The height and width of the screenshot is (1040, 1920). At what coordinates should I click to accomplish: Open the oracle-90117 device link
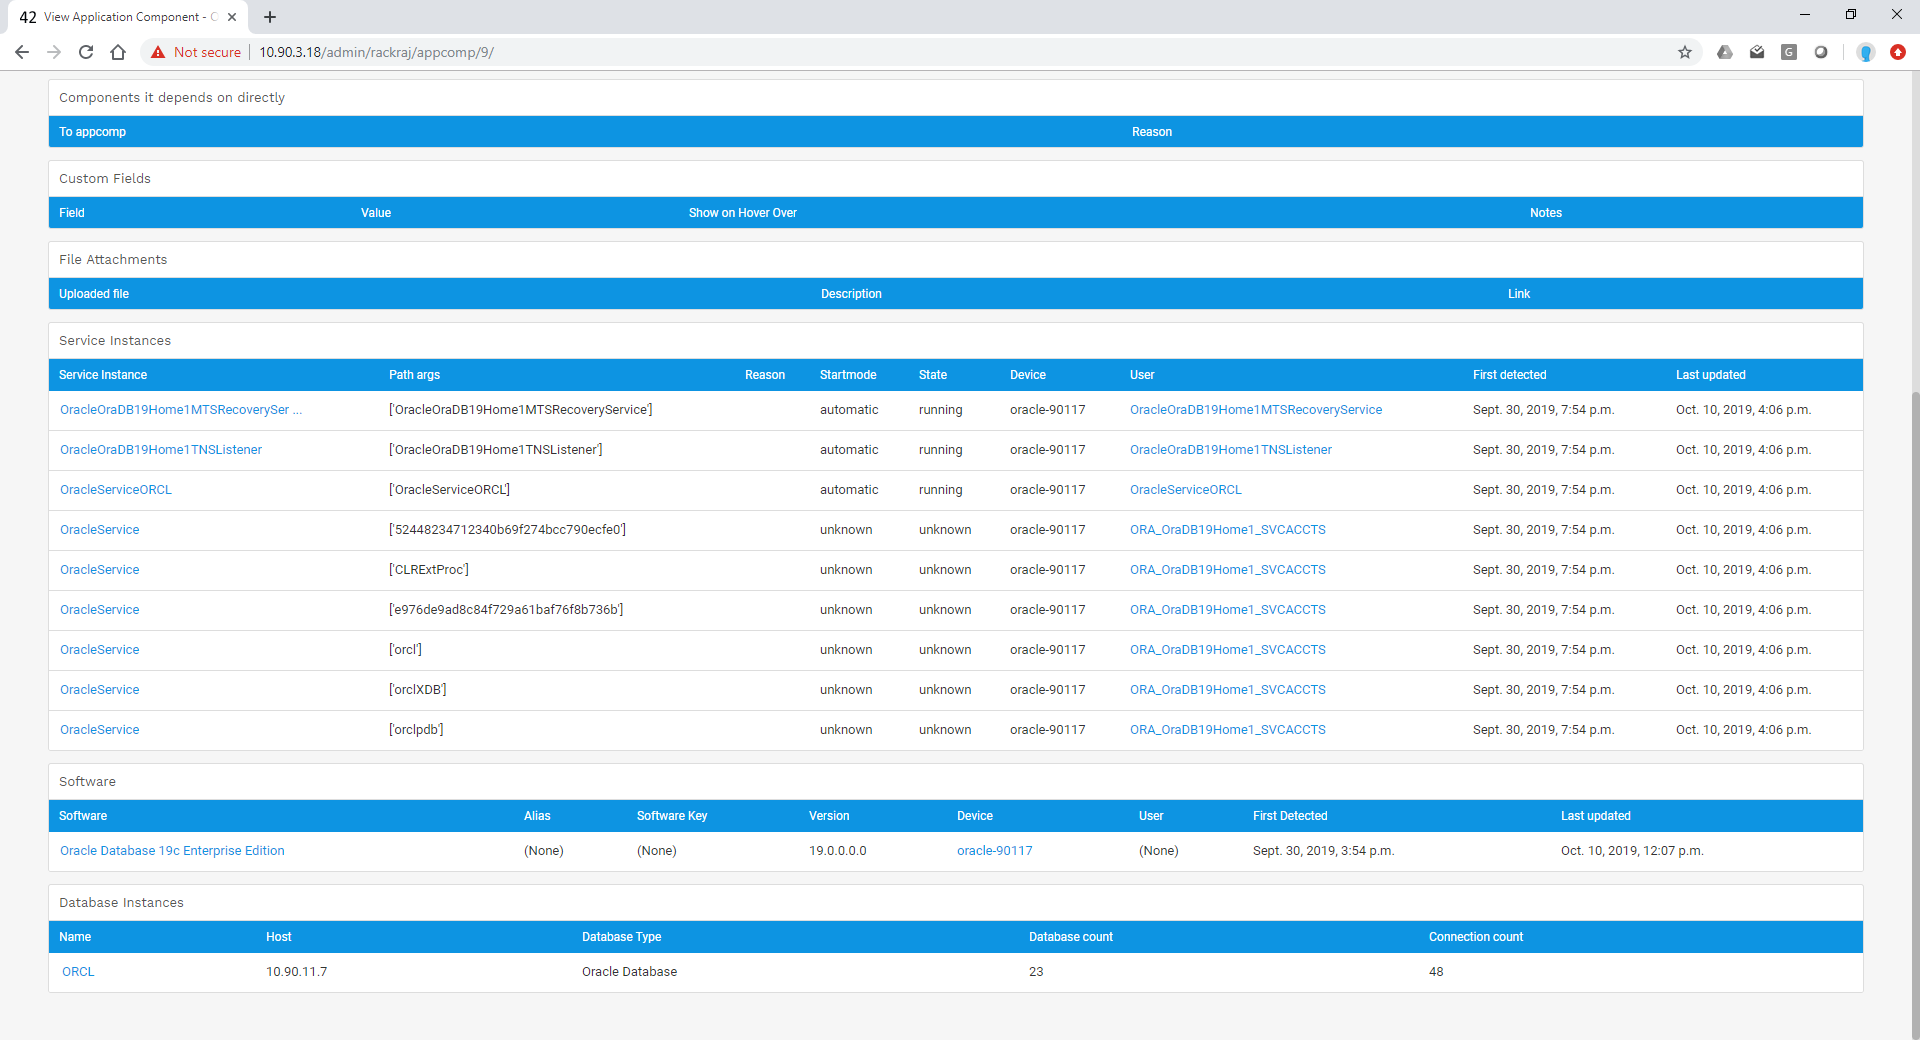(994, 850)
